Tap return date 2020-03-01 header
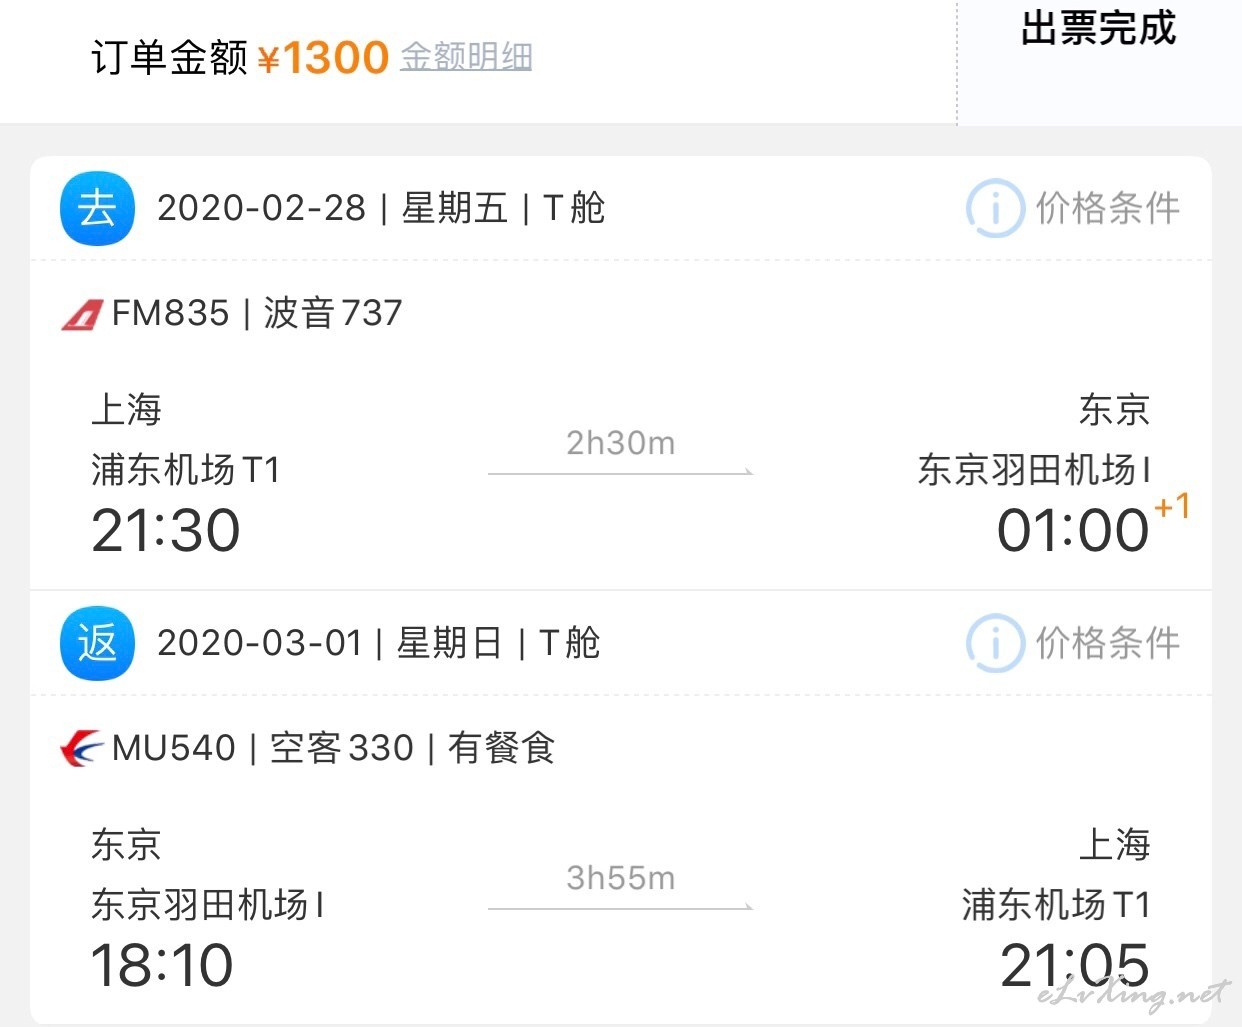 click(x=260, y=643)
